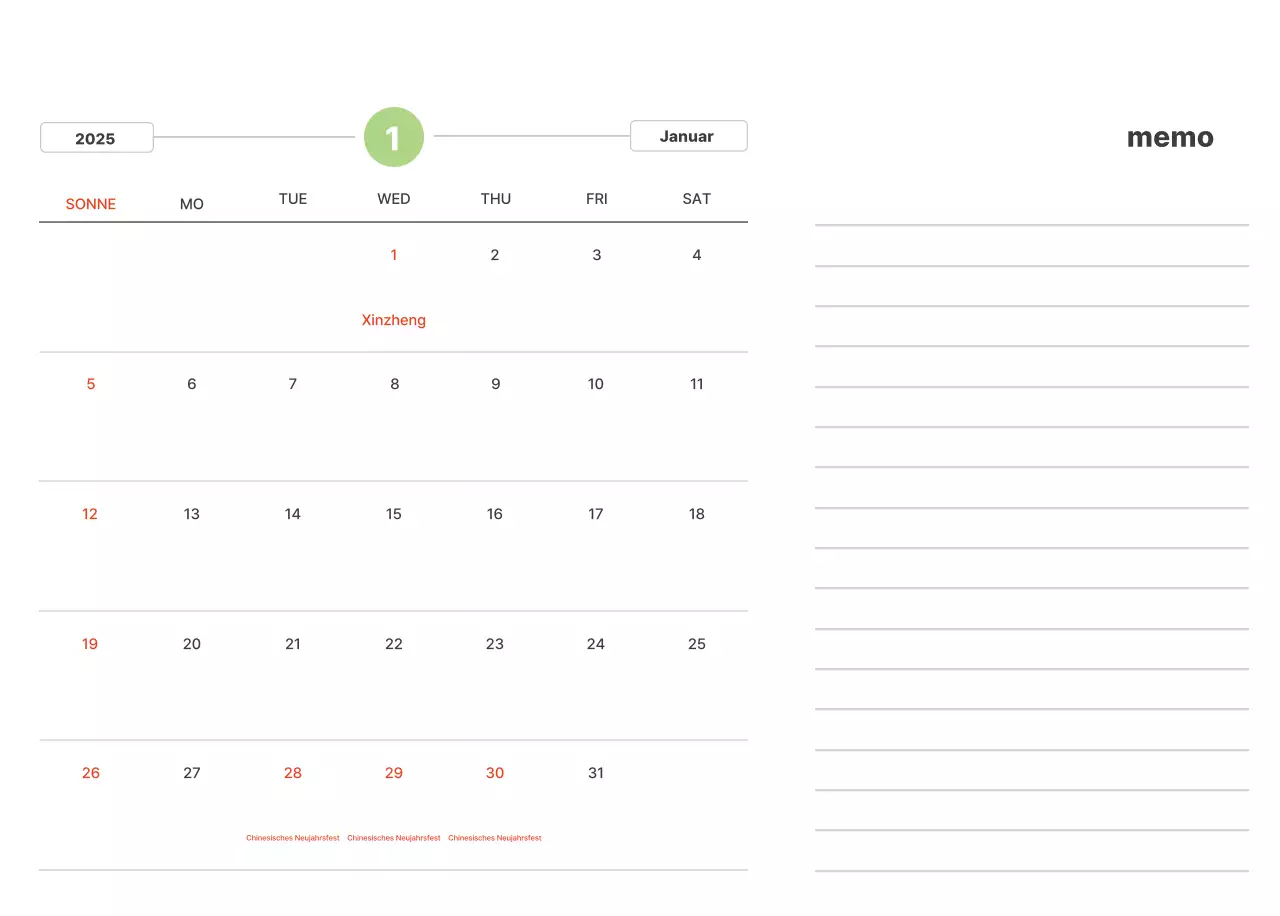The width and height of the screenshot is (1280, 916).
Task: Click the SAT column header
Action: (697, 199)
